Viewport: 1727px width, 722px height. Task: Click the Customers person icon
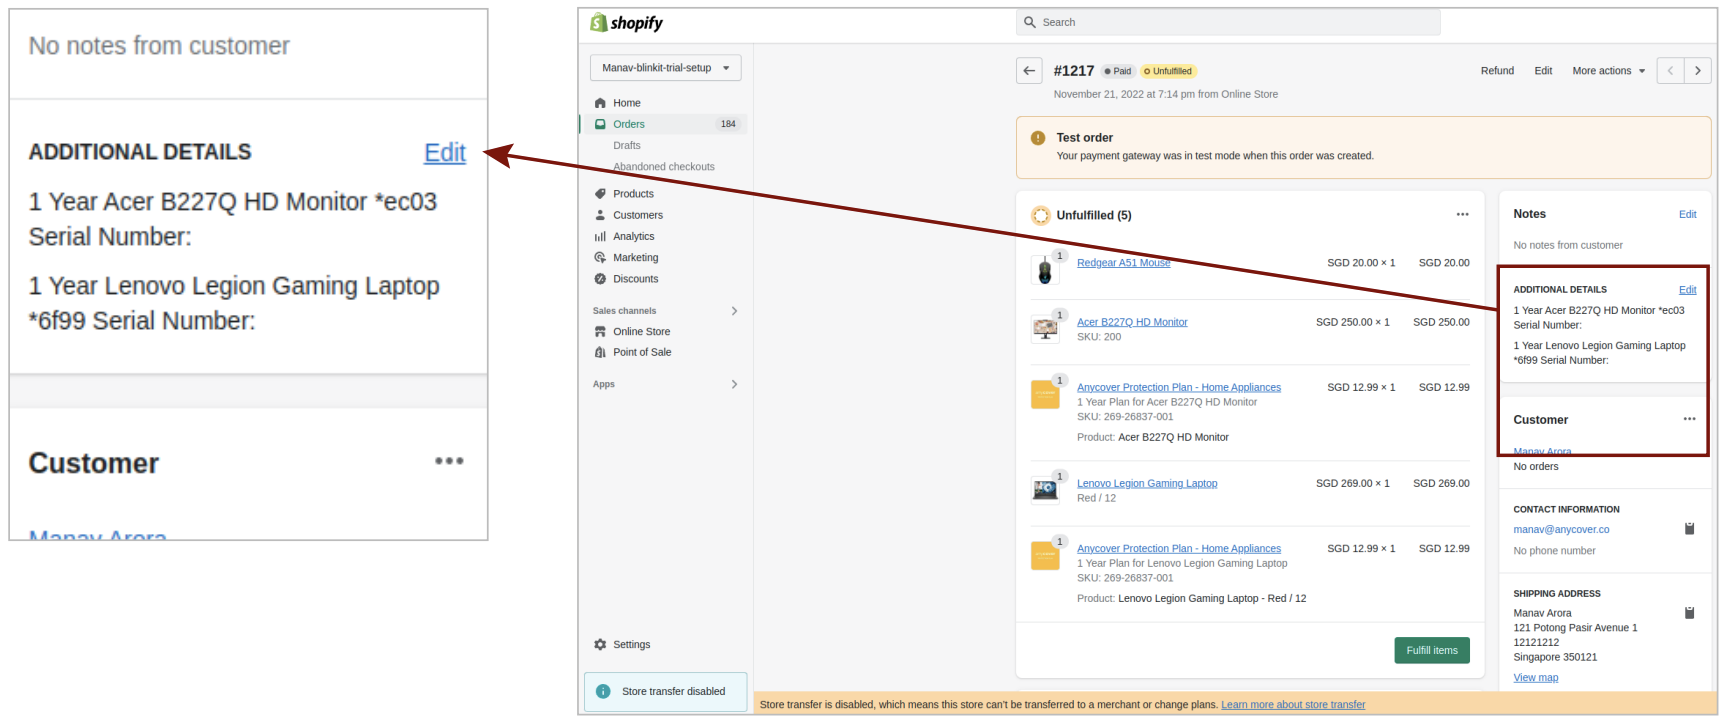(x=600, y=215)
